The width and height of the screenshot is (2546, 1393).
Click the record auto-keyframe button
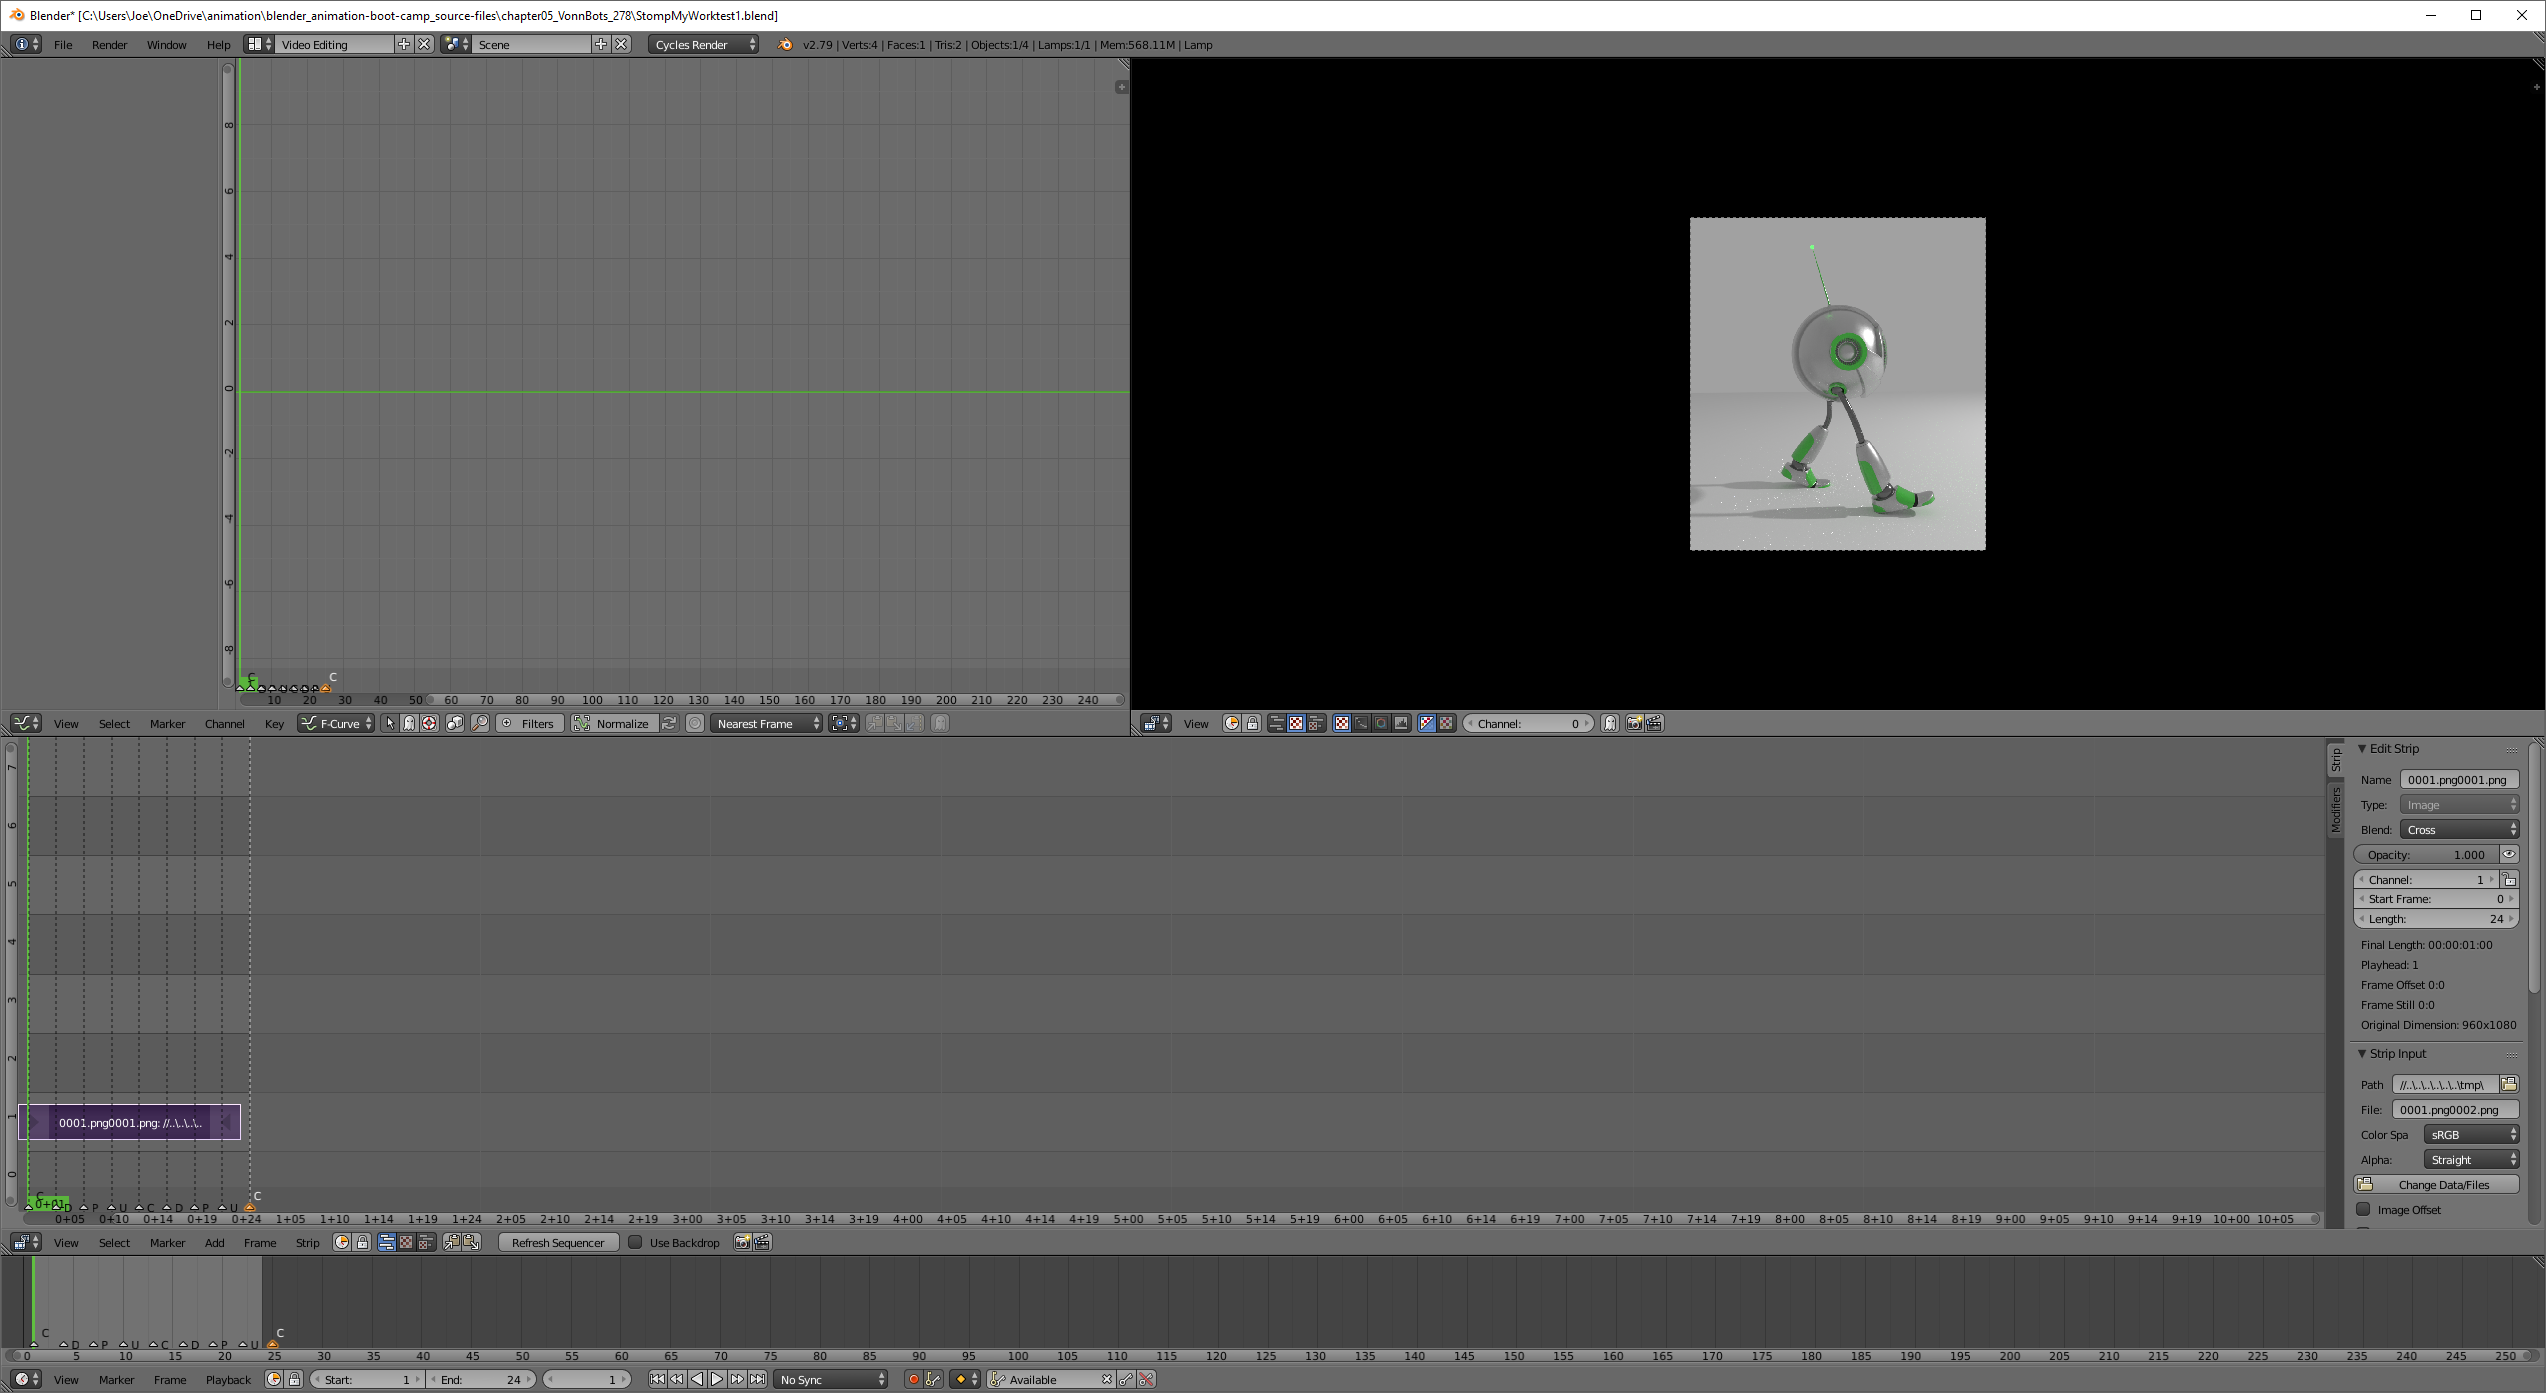(x=913, y=1379)
